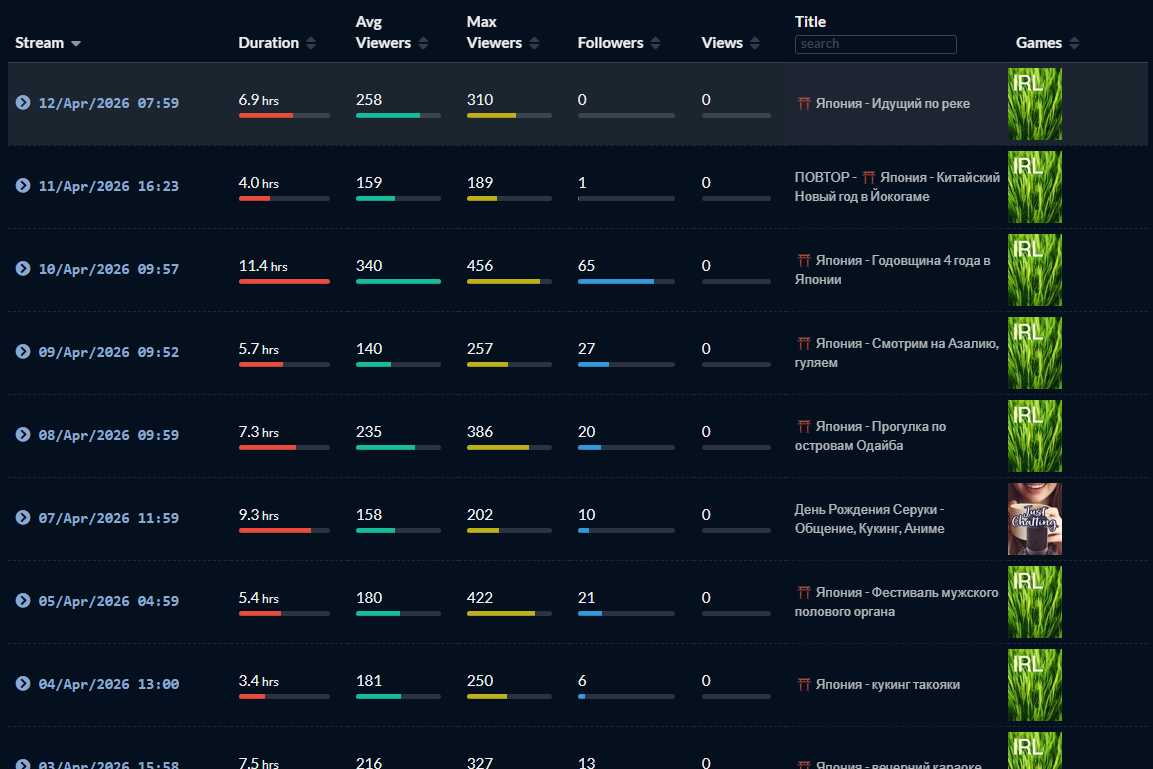Click title 'Япония - Фестиваль мужского полового органа'
1153x769 pixels.
click(x=896, y=602)
